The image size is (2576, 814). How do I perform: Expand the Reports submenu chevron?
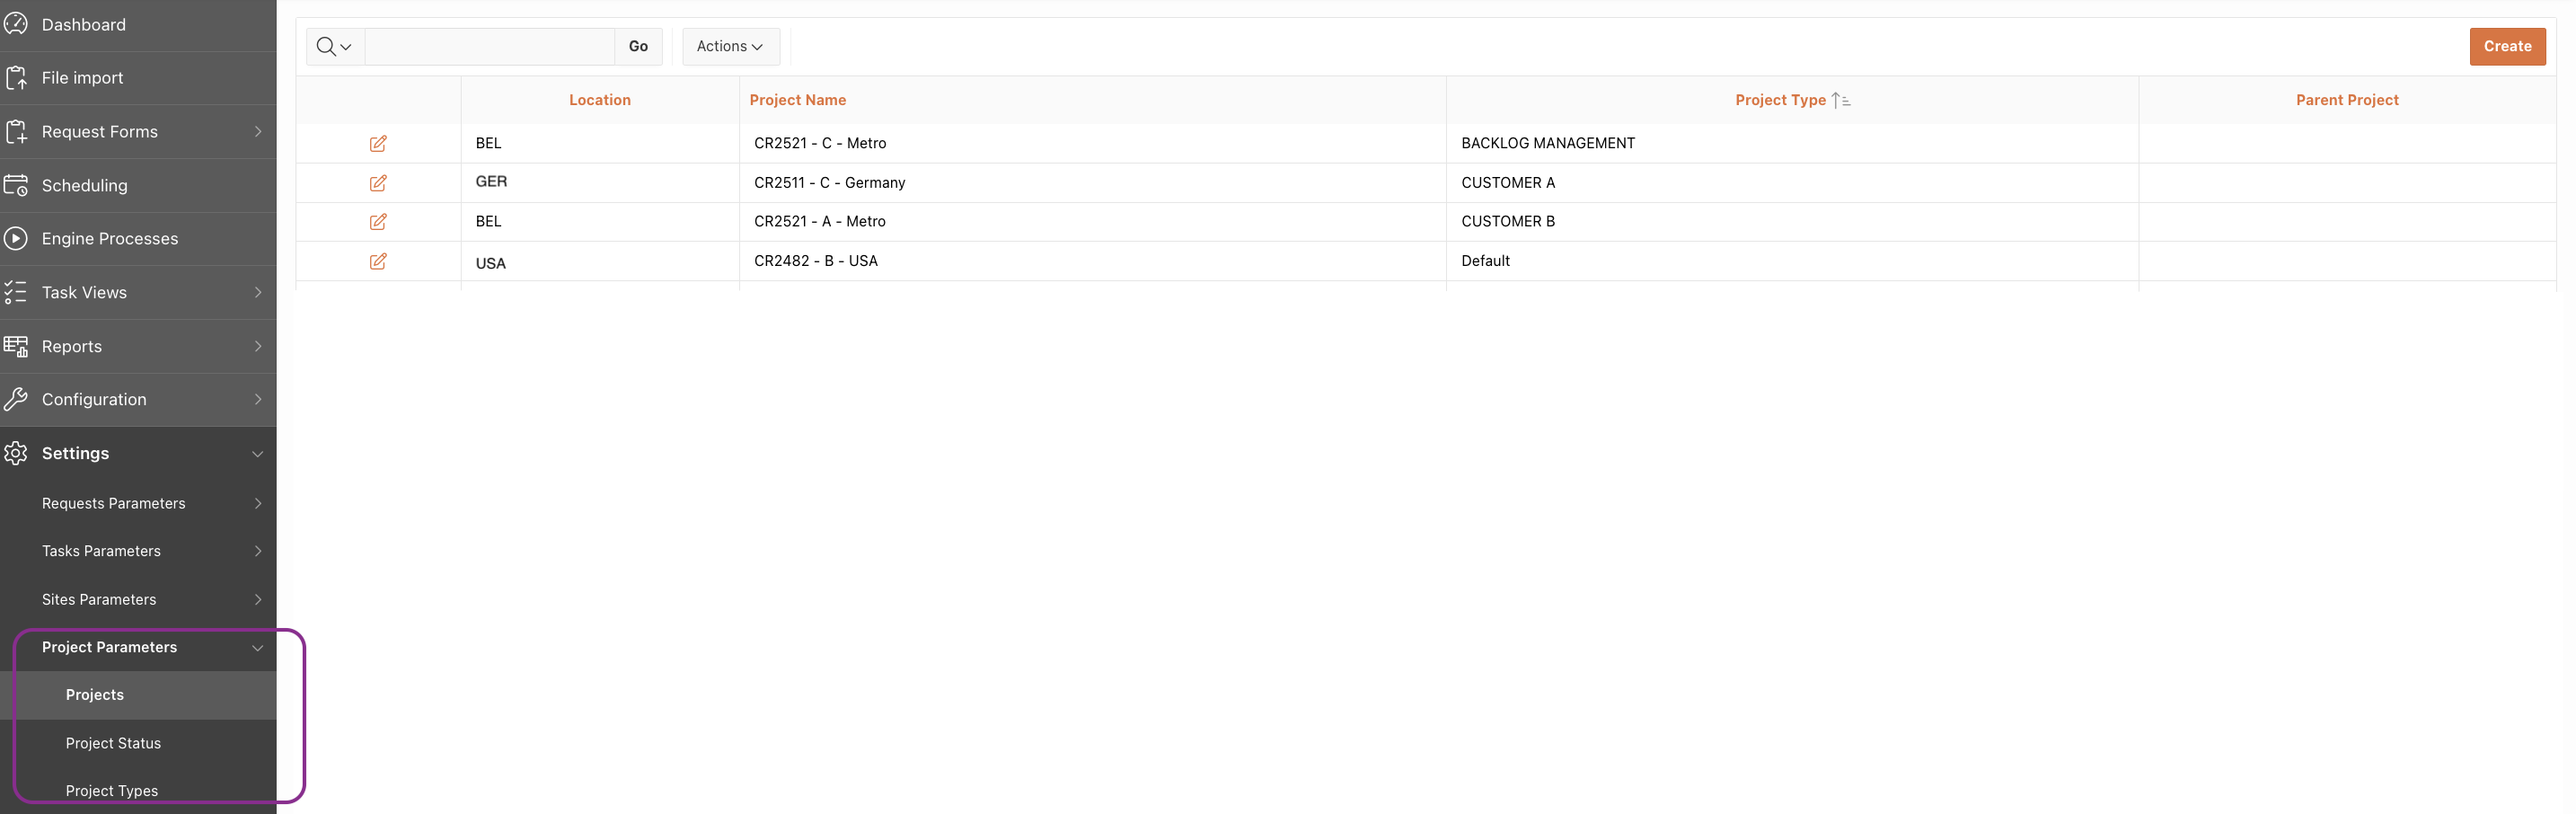tap(258, 346)
